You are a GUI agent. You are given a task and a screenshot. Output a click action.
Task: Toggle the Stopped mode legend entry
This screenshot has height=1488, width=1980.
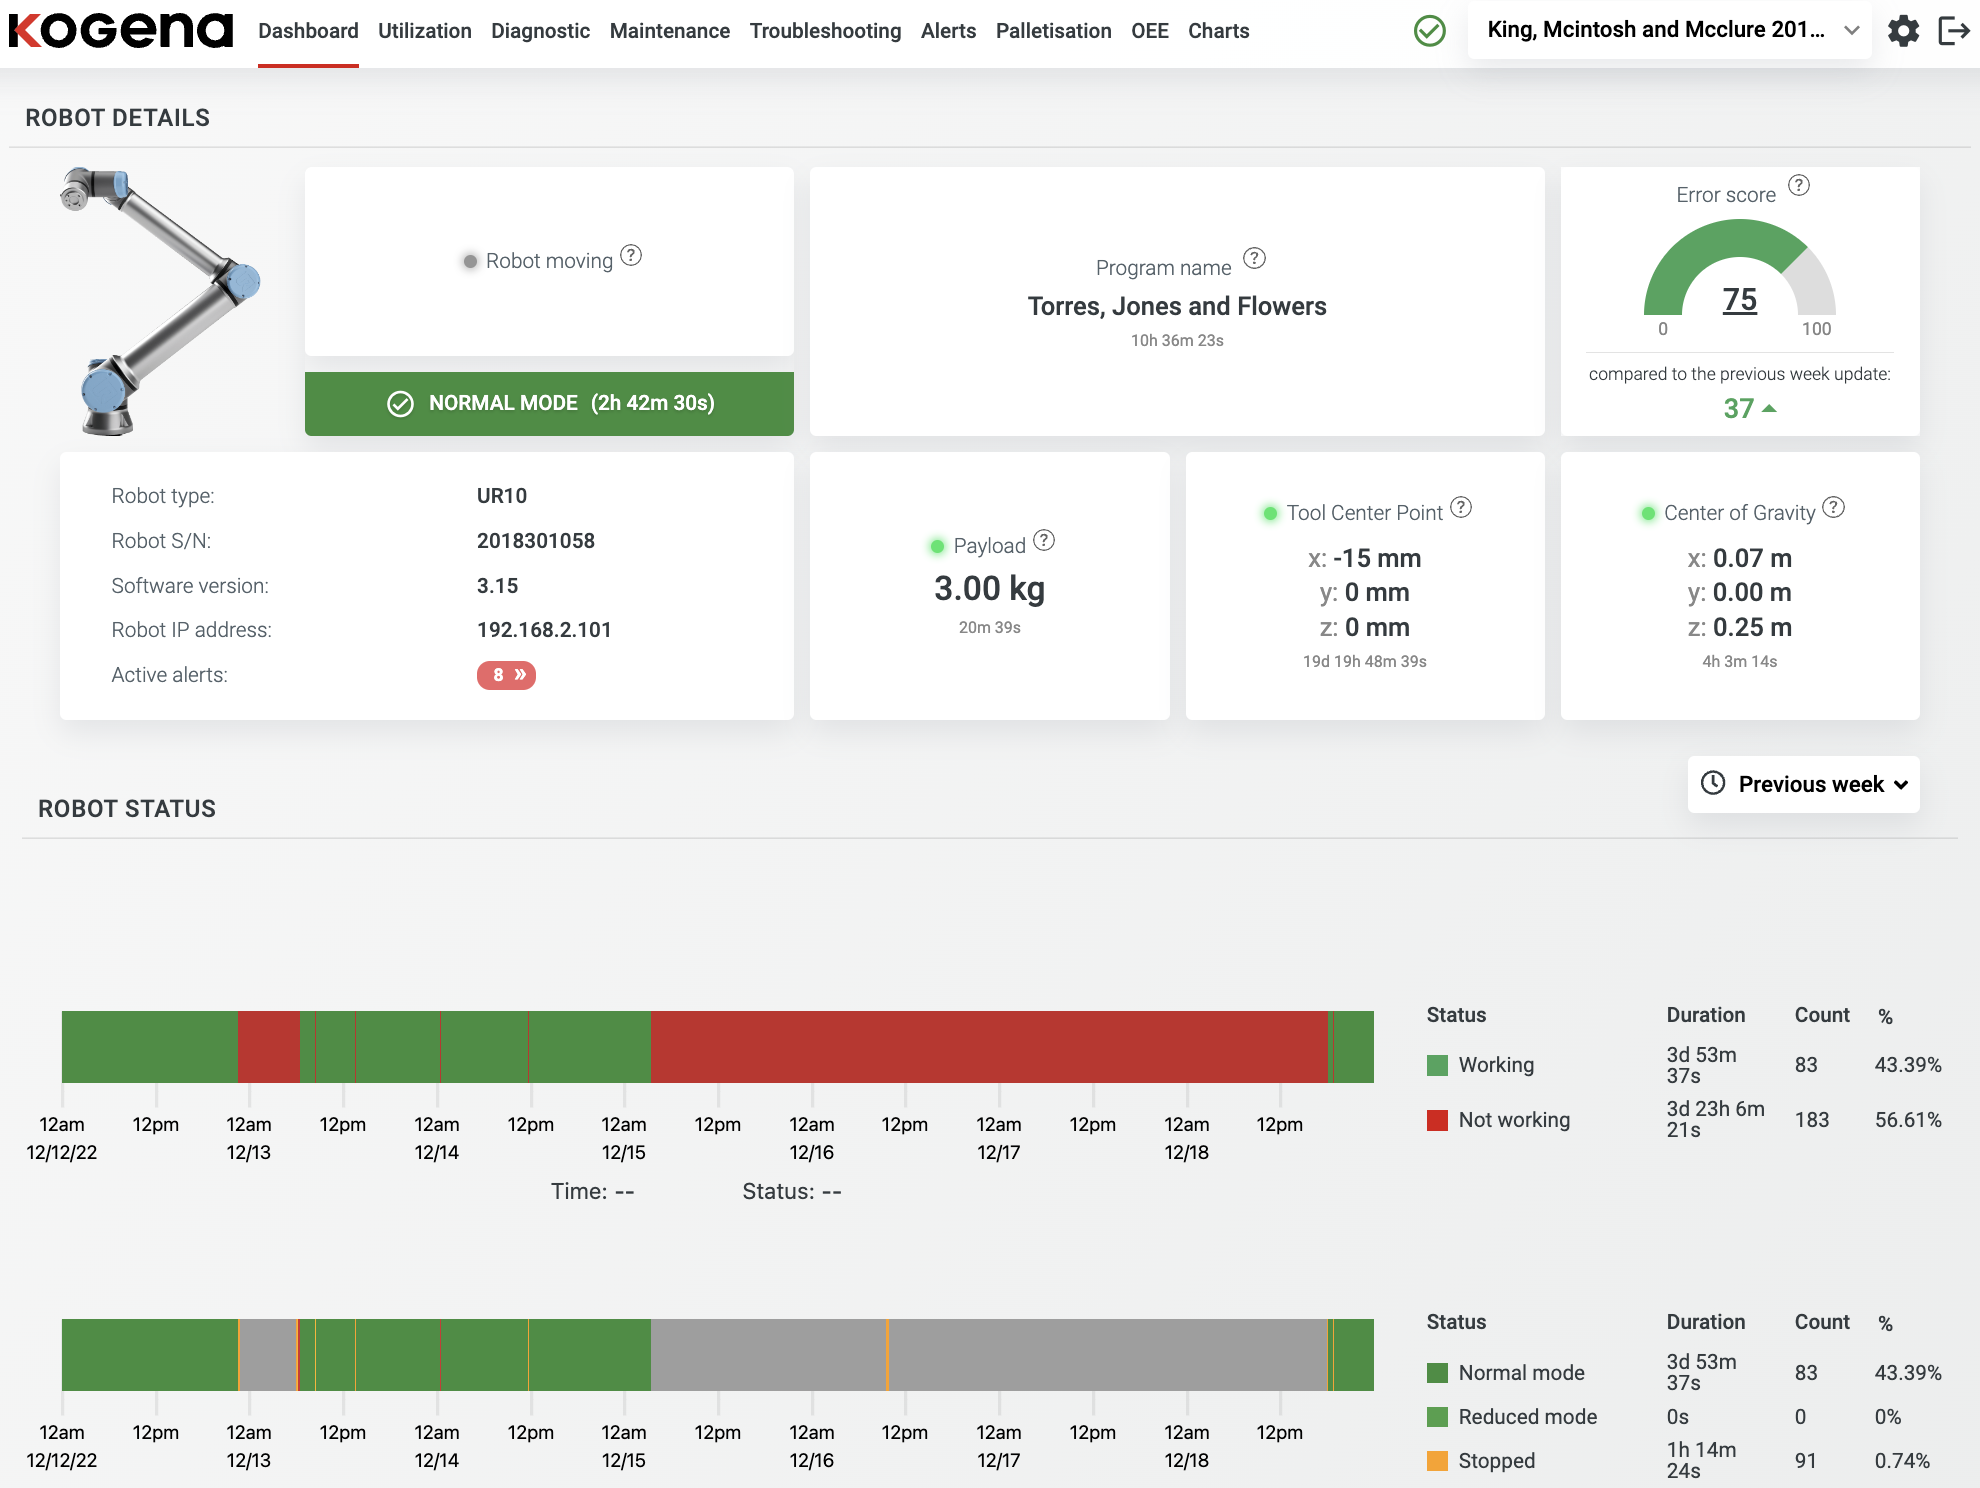coord(1495,1461)
